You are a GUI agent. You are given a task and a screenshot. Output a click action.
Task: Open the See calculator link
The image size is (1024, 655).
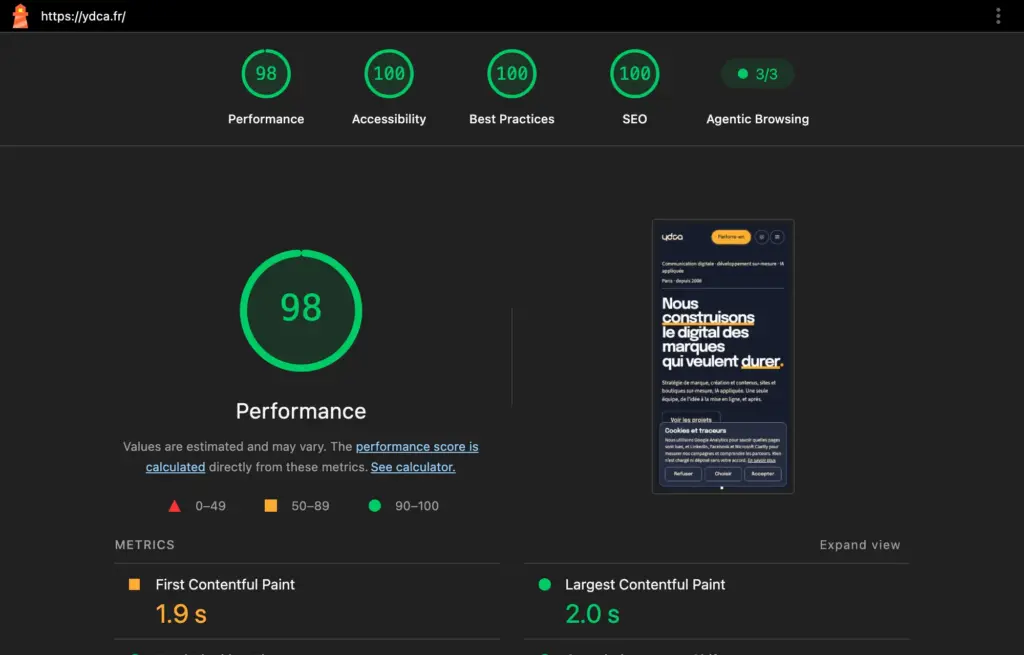pos(413,467)
